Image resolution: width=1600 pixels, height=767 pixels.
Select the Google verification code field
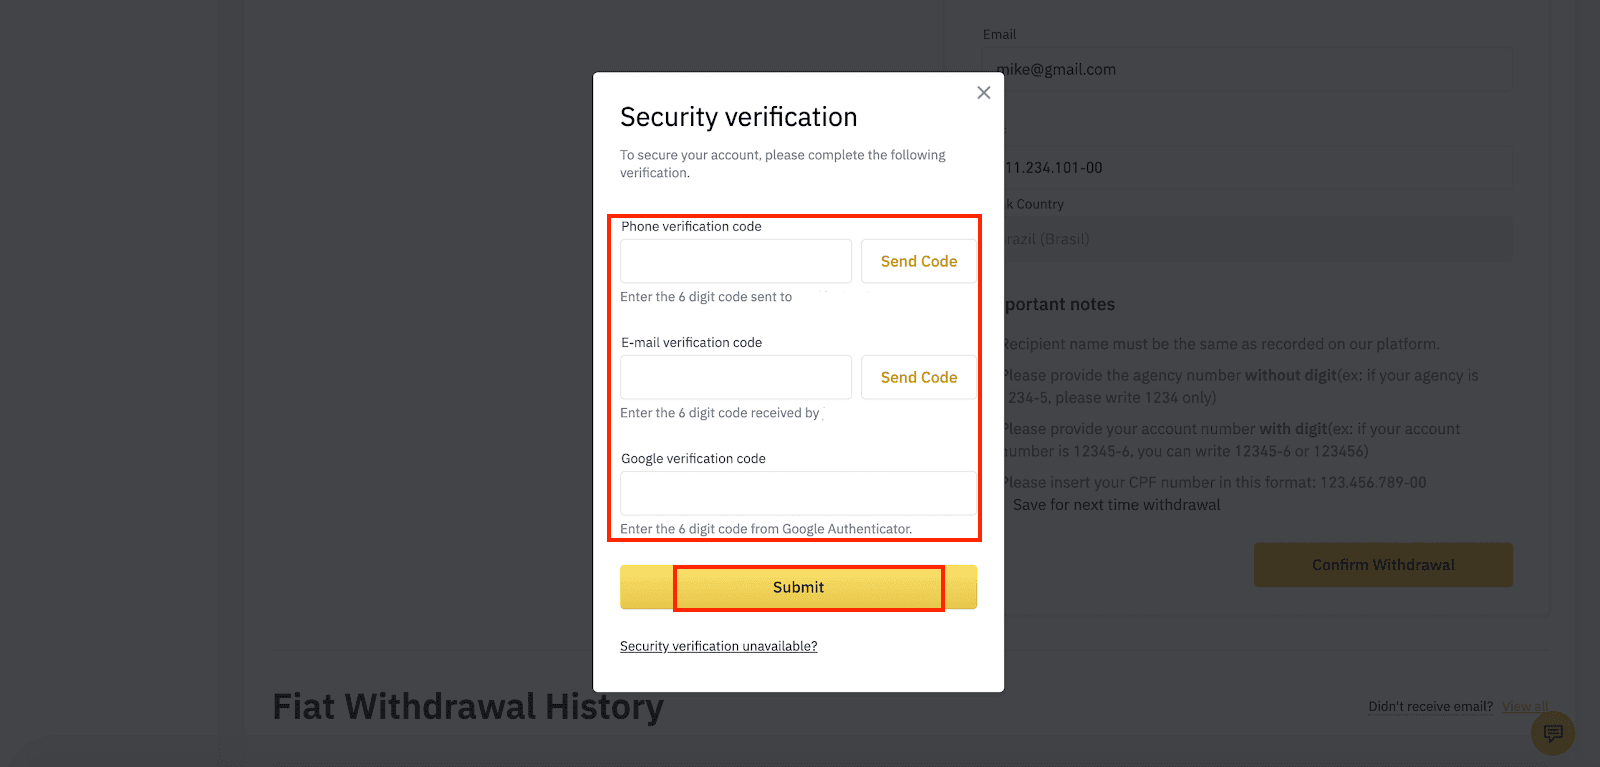[x=798, y=493]
